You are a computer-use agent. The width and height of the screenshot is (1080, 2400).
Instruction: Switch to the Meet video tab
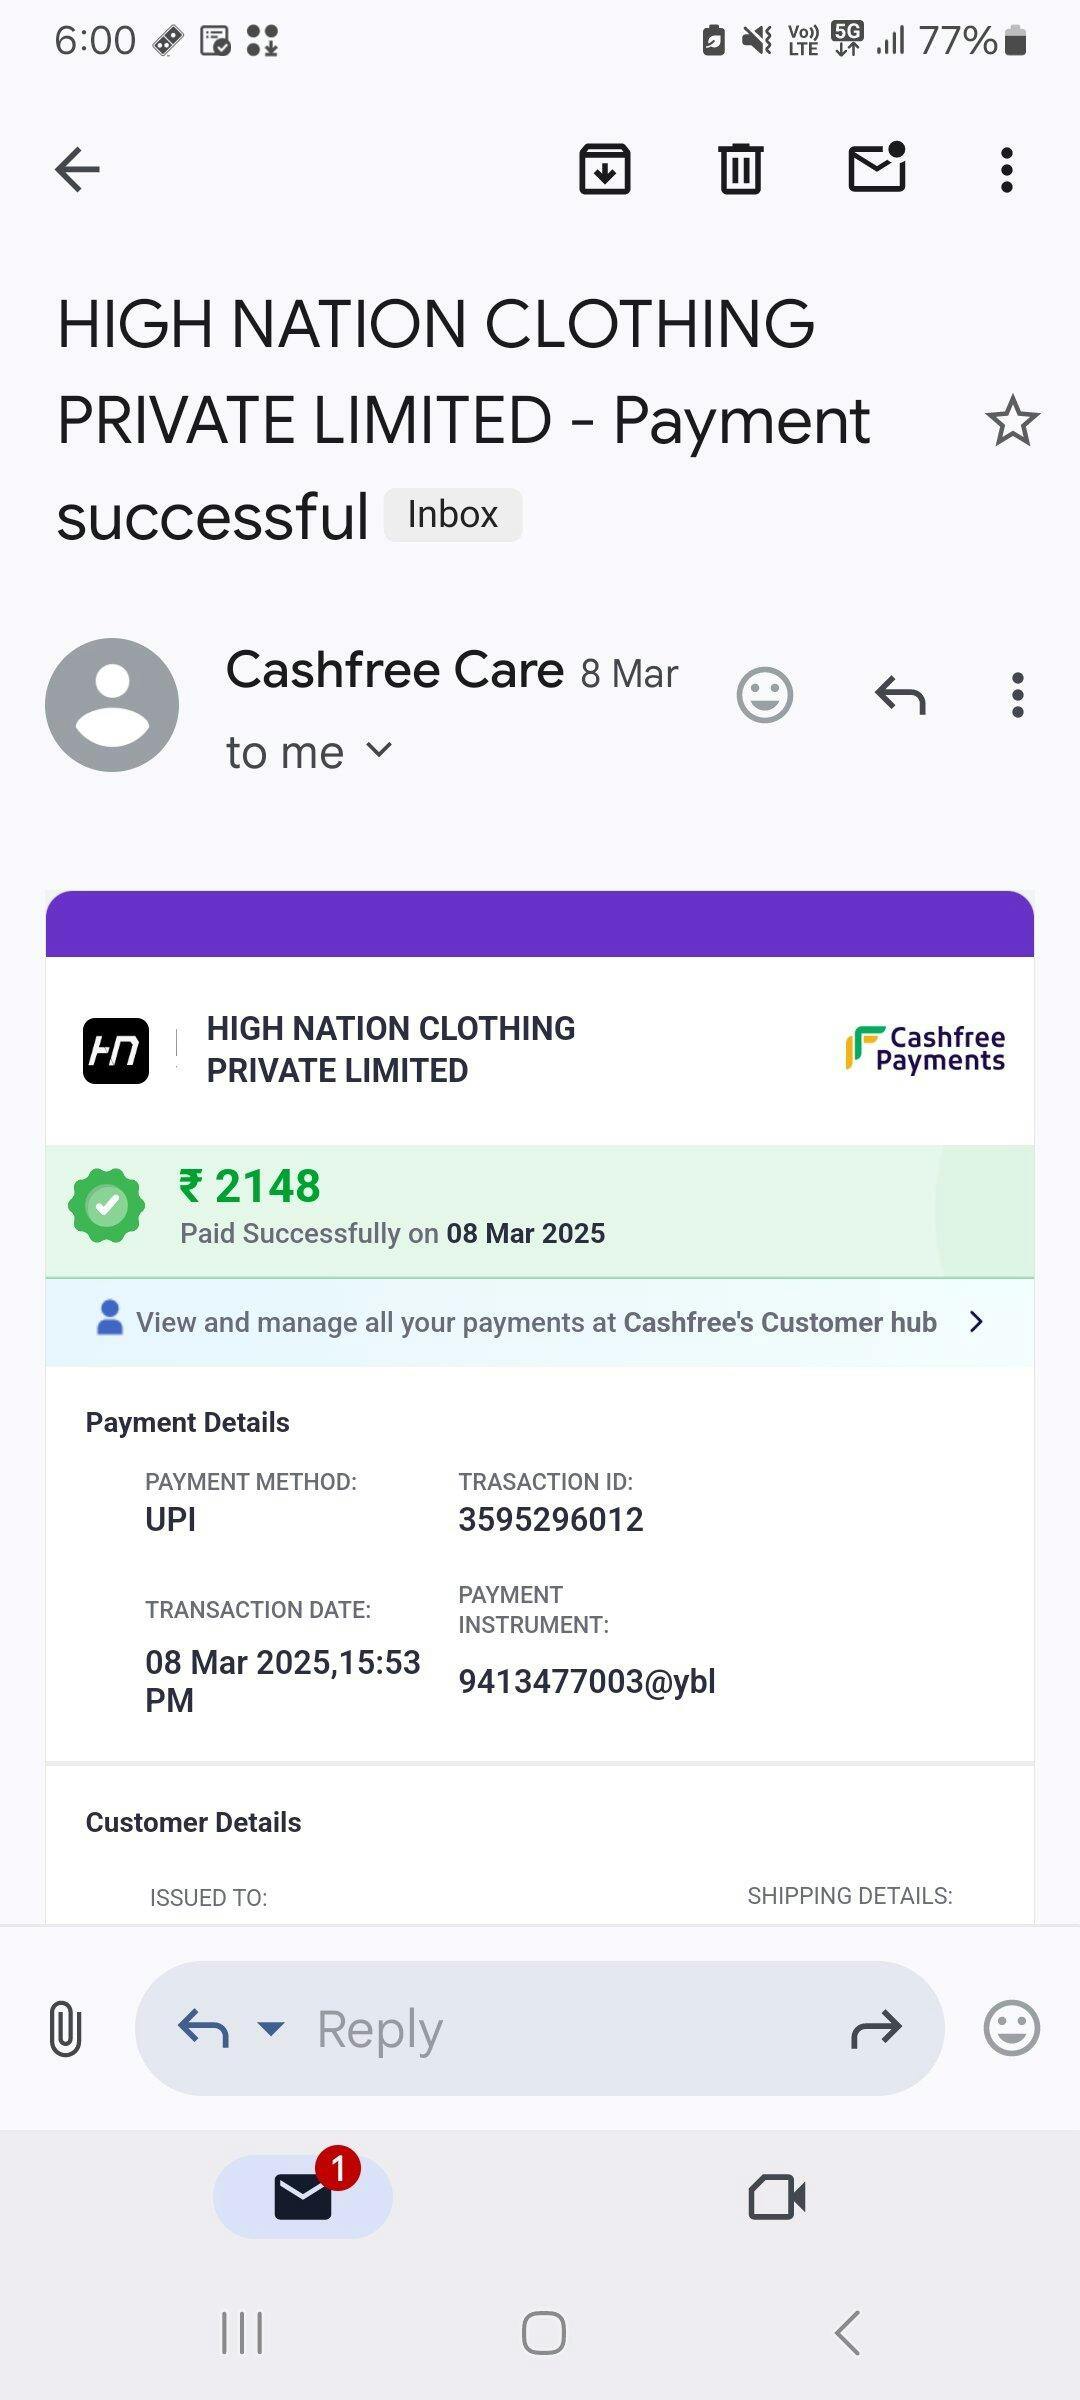tap(777, 2197)
